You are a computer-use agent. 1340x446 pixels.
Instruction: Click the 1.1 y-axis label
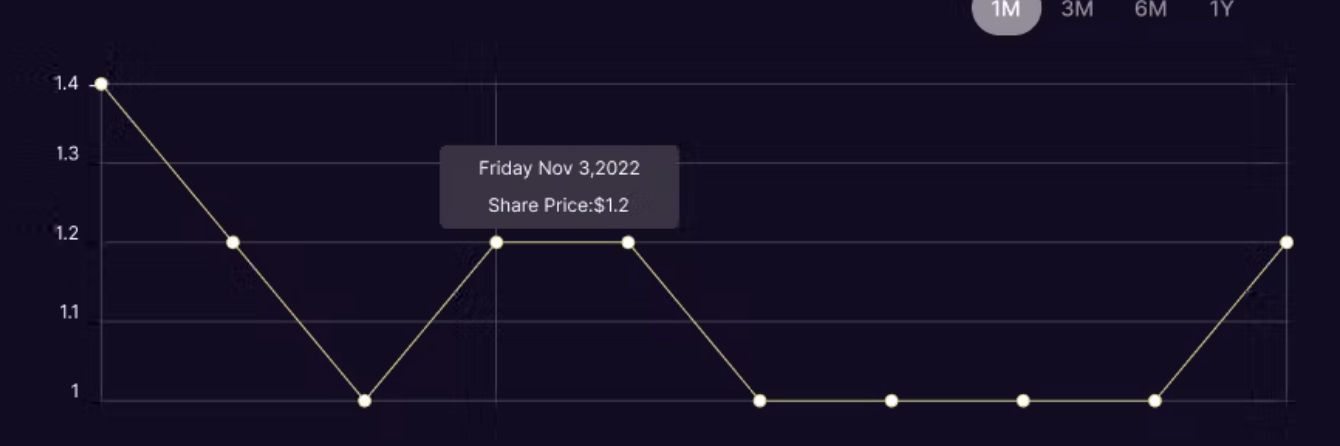[68, 313]
